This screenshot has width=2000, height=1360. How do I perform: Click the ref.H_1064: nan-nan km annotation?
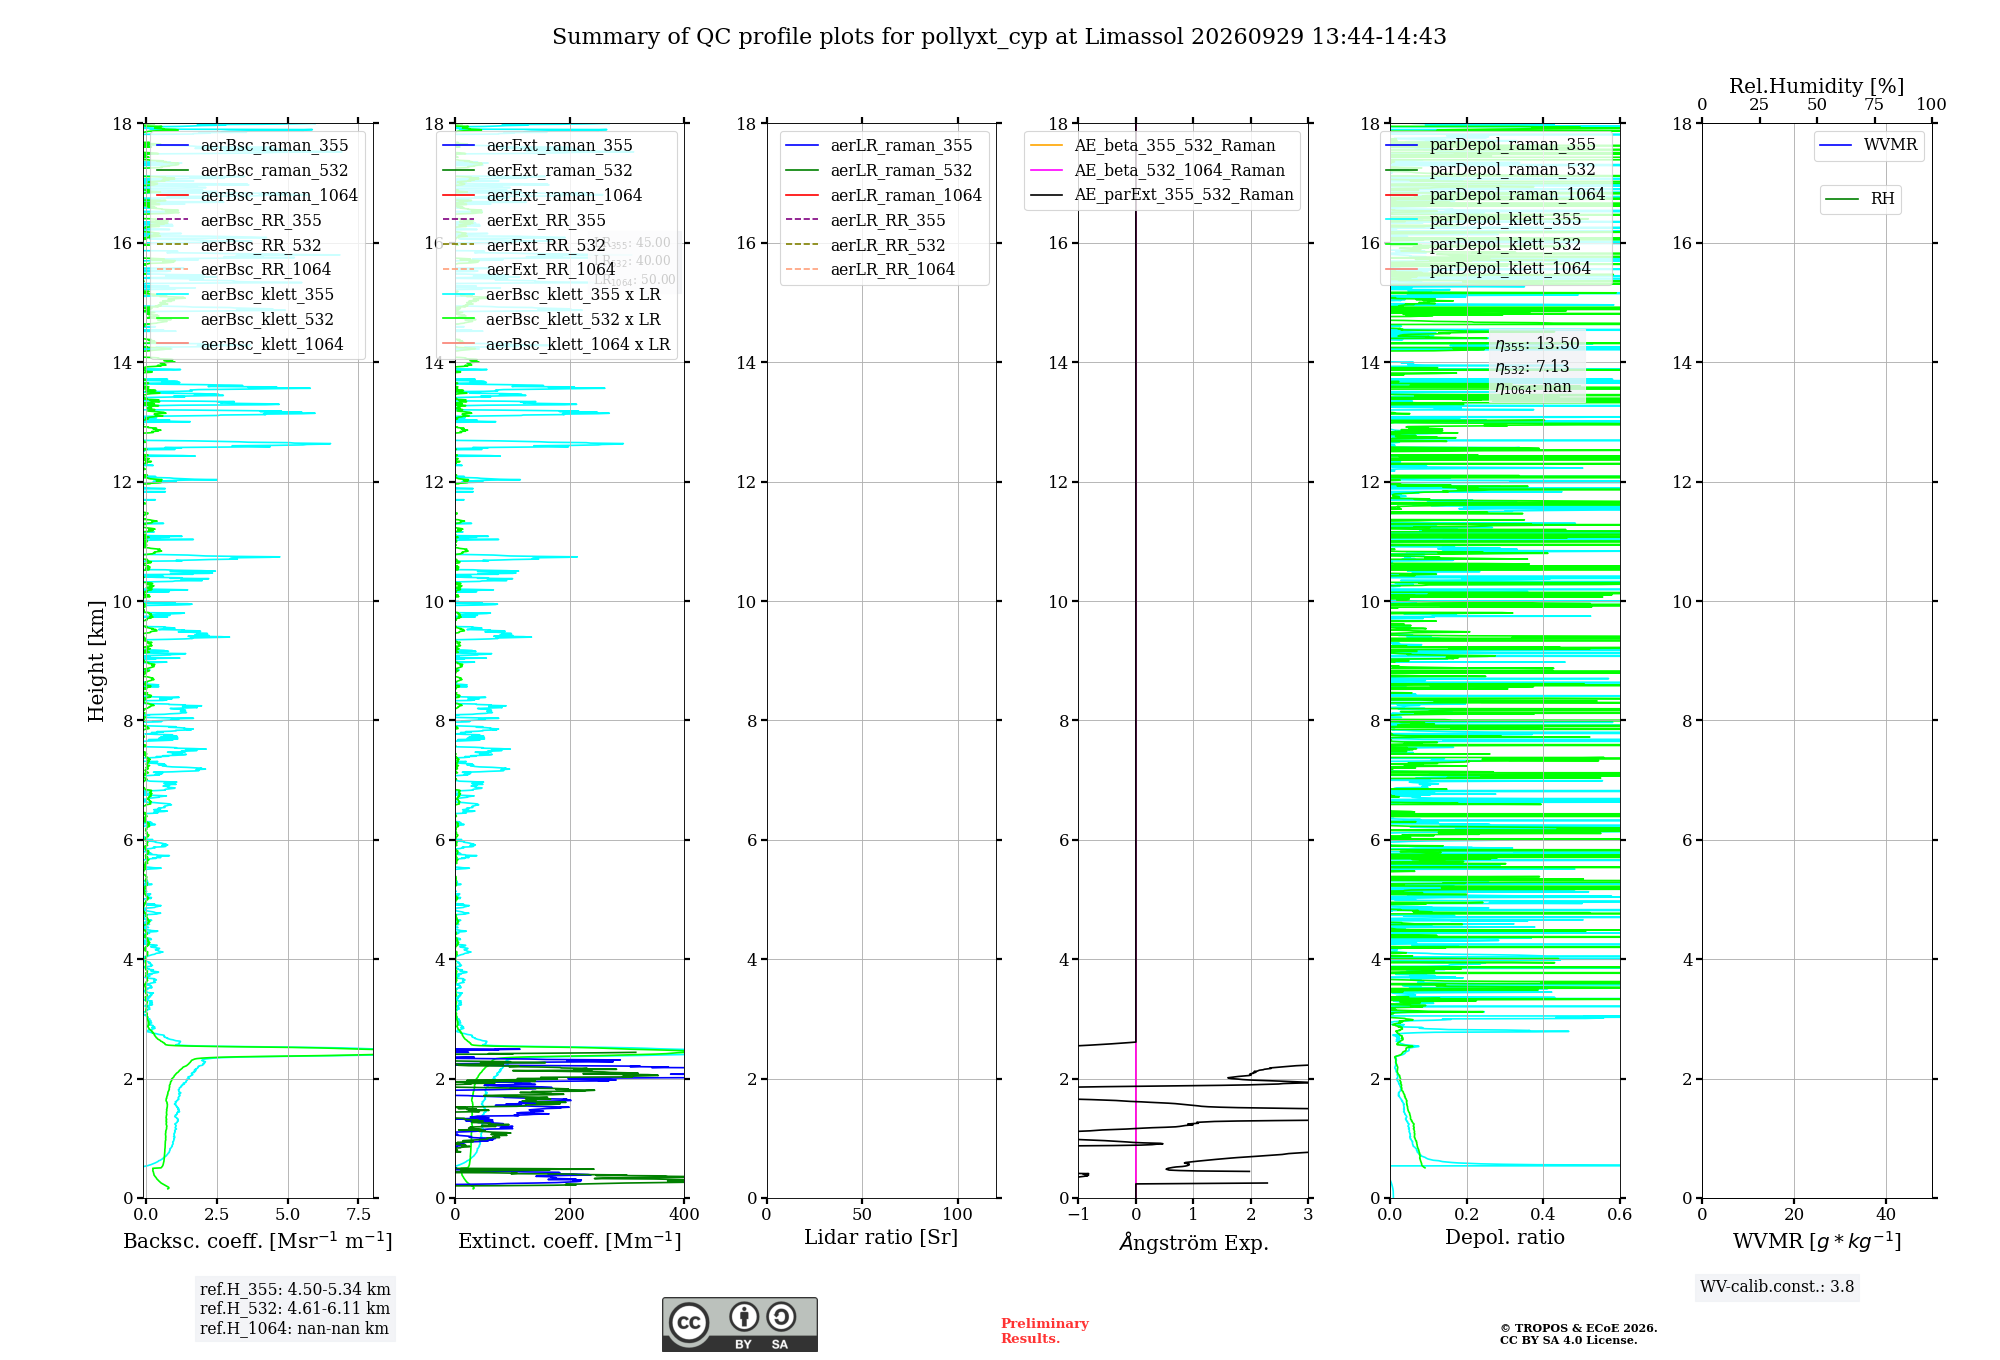(x=294, y=1329)
